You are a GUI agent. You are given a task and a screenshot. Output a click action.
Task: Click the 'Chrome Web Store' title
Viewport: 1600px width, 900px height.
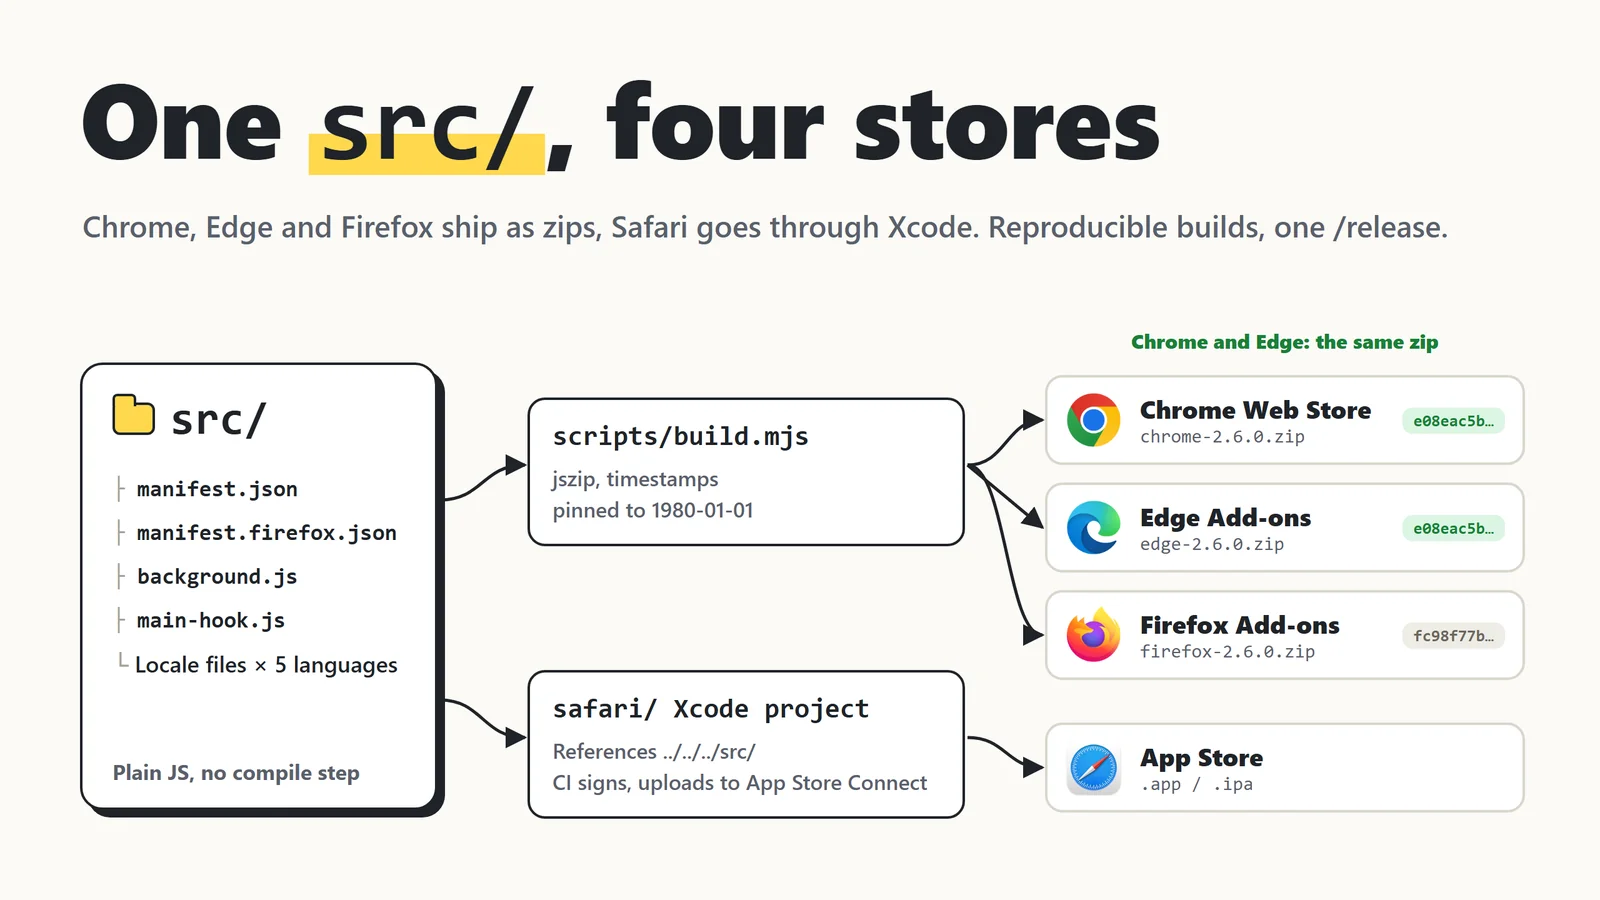pyautogui.click(x=1255, y=410)
